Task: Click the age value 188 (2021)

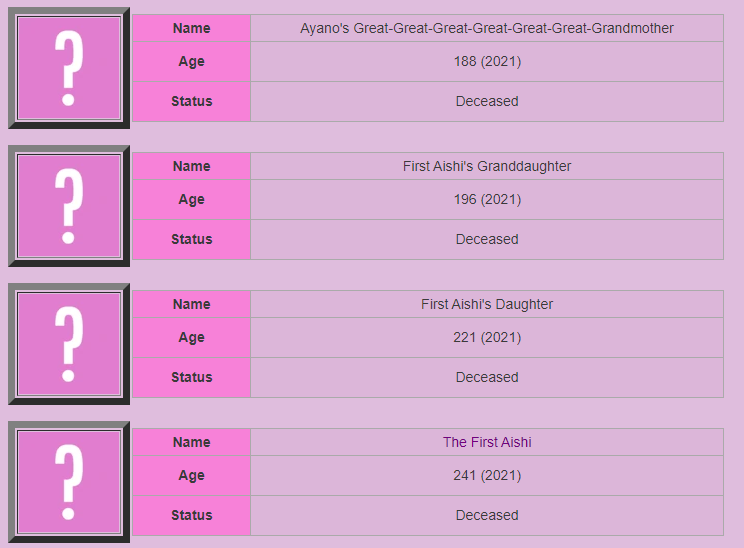Action: pos(487,62)
